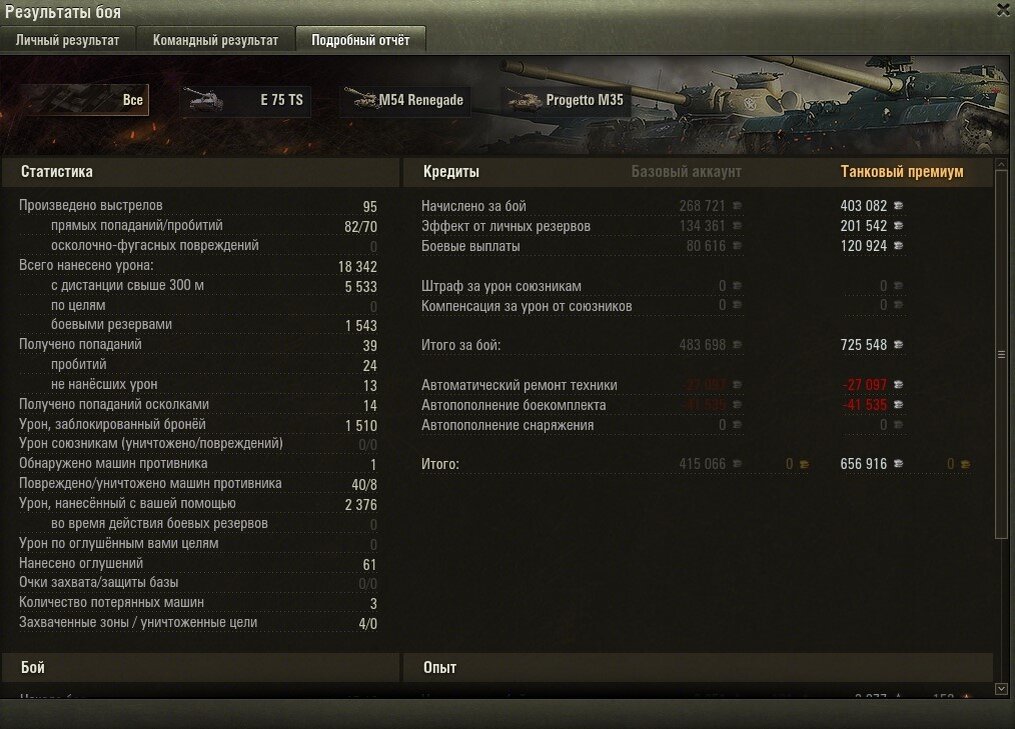
Task: Choose the E 75 TS tank filter
Action: (x=245, y=100)
